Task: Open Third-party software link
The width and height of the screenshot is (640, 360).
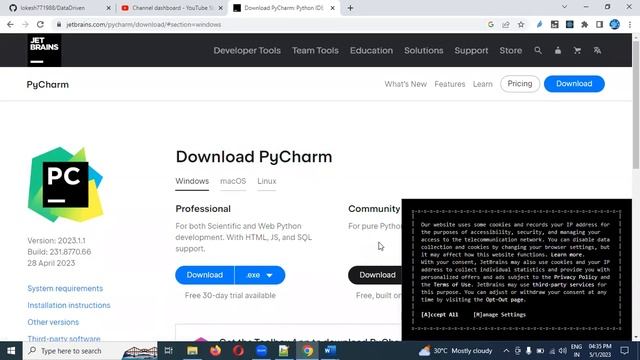Action: tap(64, 338)
